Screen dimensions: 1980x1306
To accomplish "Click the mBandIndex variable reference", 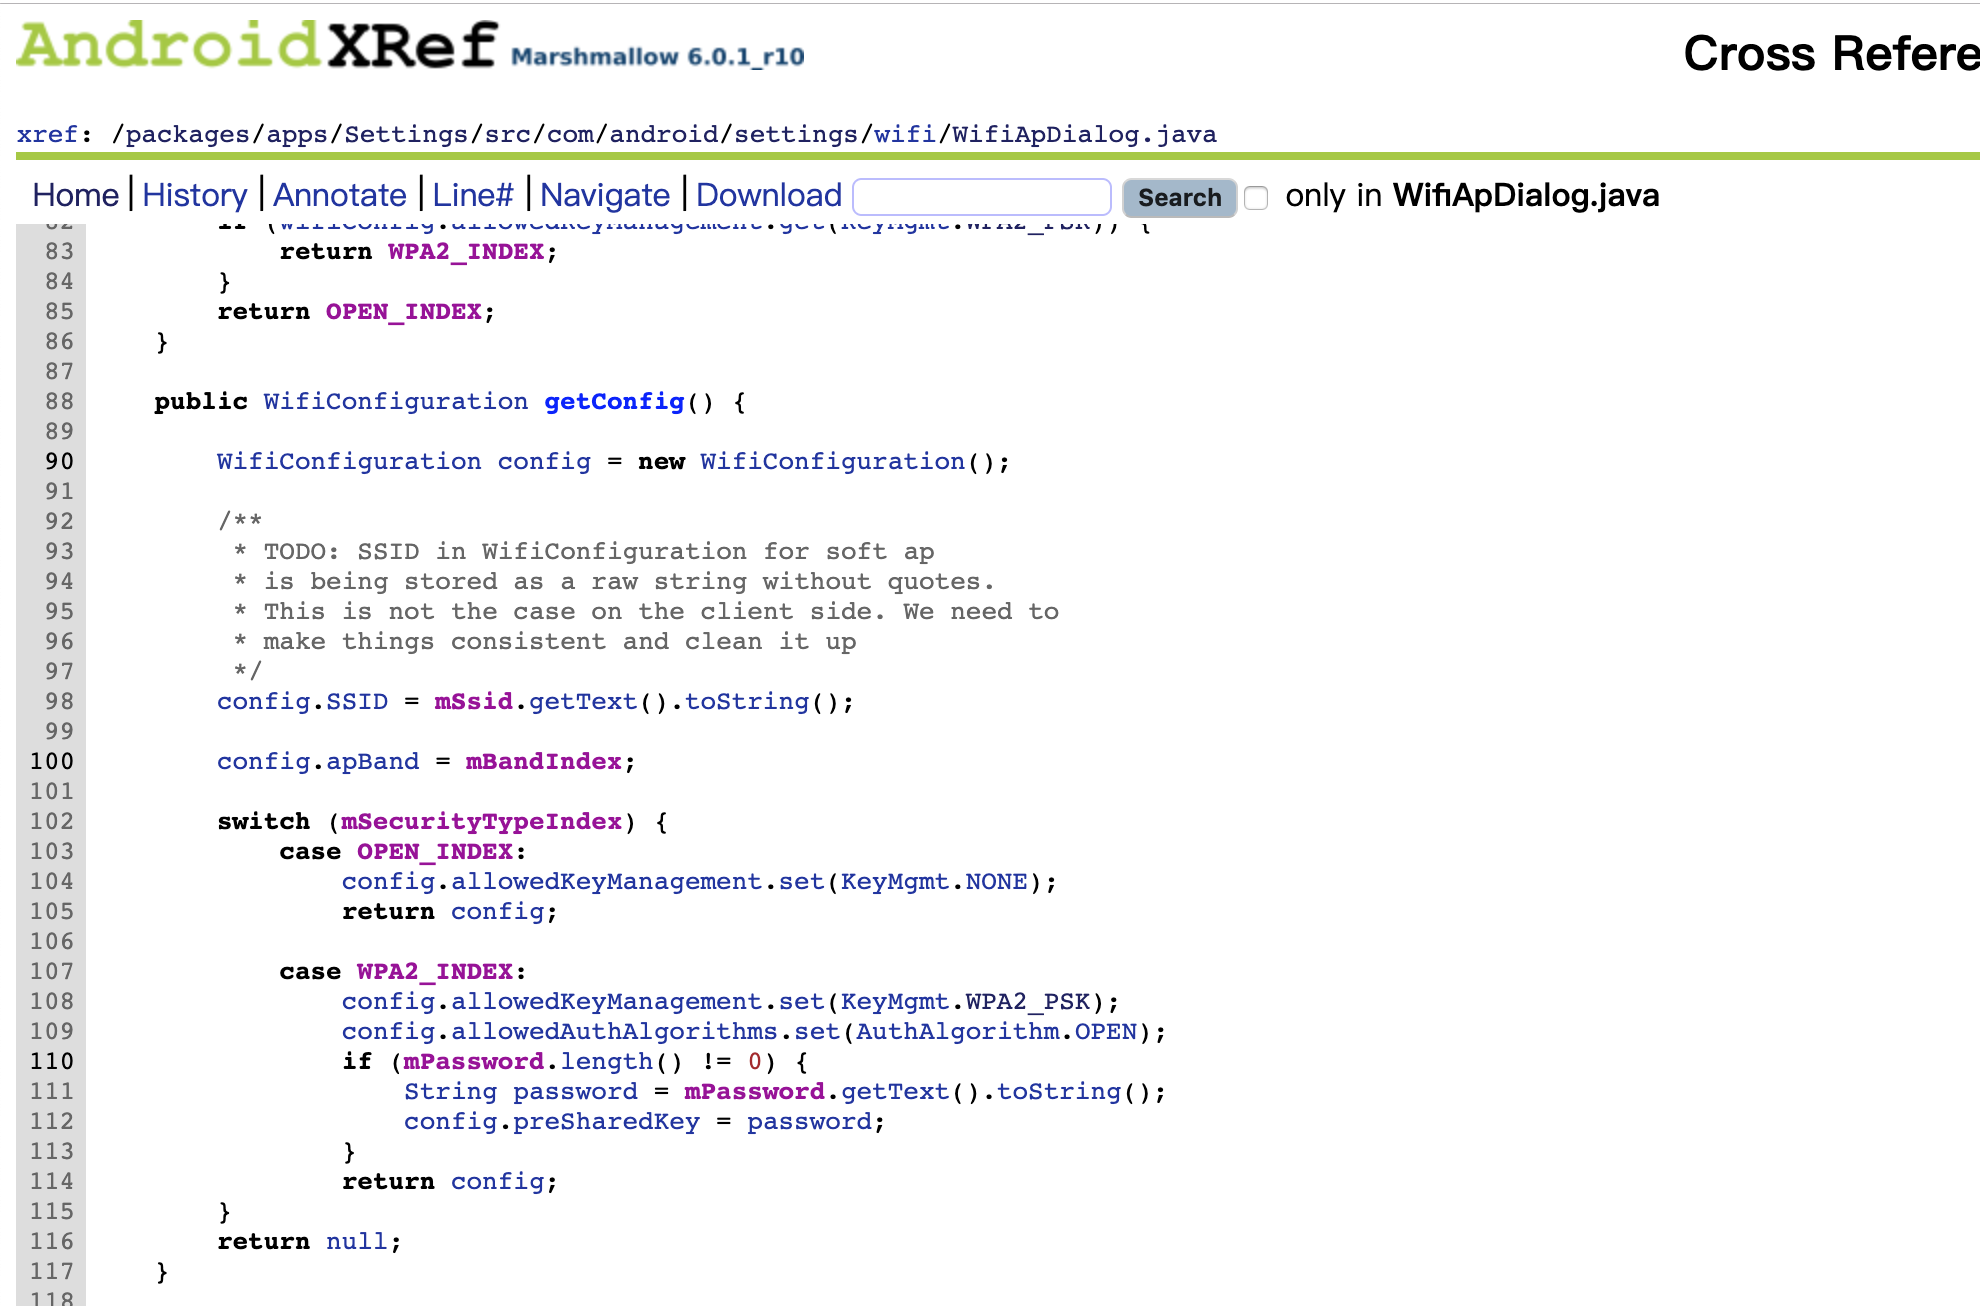I will tap(543, 761).
